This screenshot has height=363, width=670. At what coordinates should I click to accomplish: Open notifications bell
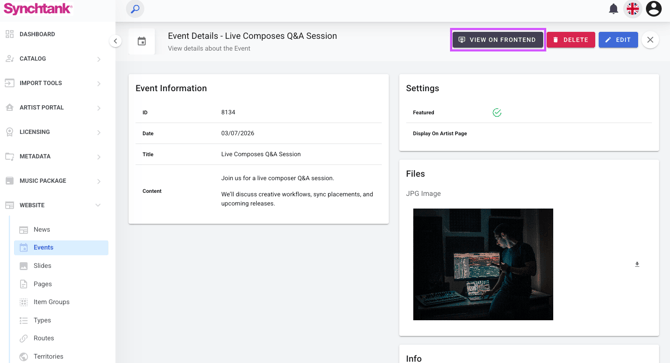coord(613,9)
